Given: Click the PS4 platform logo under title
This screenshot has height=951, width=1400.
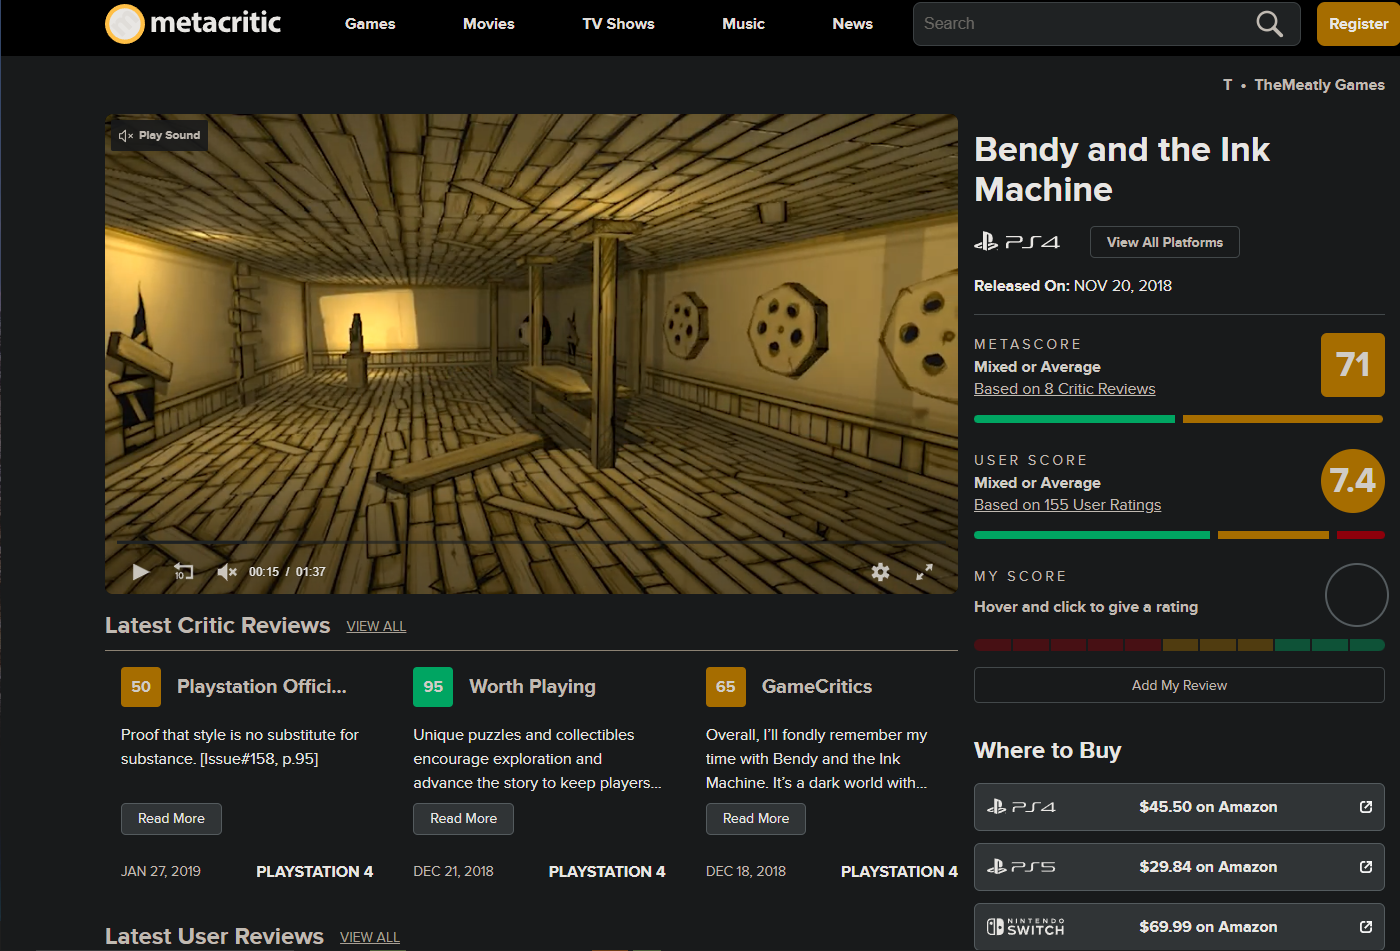Looking at the screenshot, I should [x=1017, y=242].
